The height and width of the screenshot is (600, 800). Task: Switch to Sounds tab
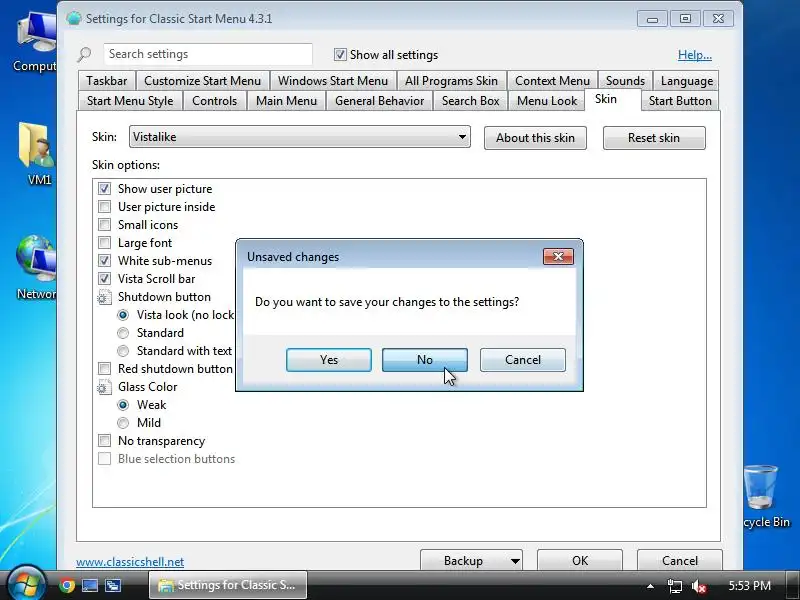pyautogui.click(x=625, y=81)
